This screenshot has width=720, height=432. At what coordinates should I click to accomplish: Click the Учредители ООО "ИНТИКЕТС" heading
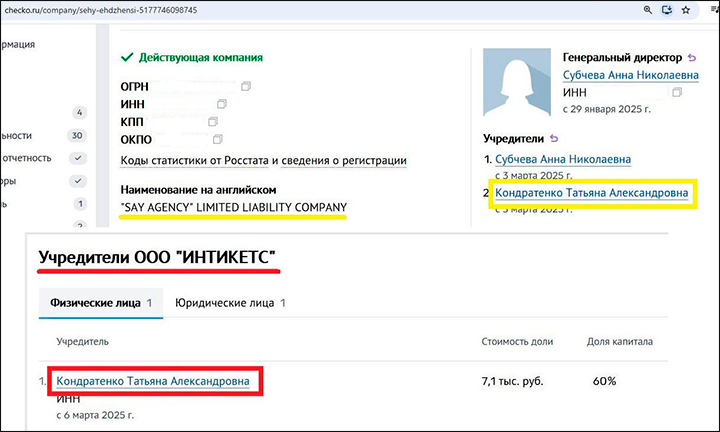(158, 257)
